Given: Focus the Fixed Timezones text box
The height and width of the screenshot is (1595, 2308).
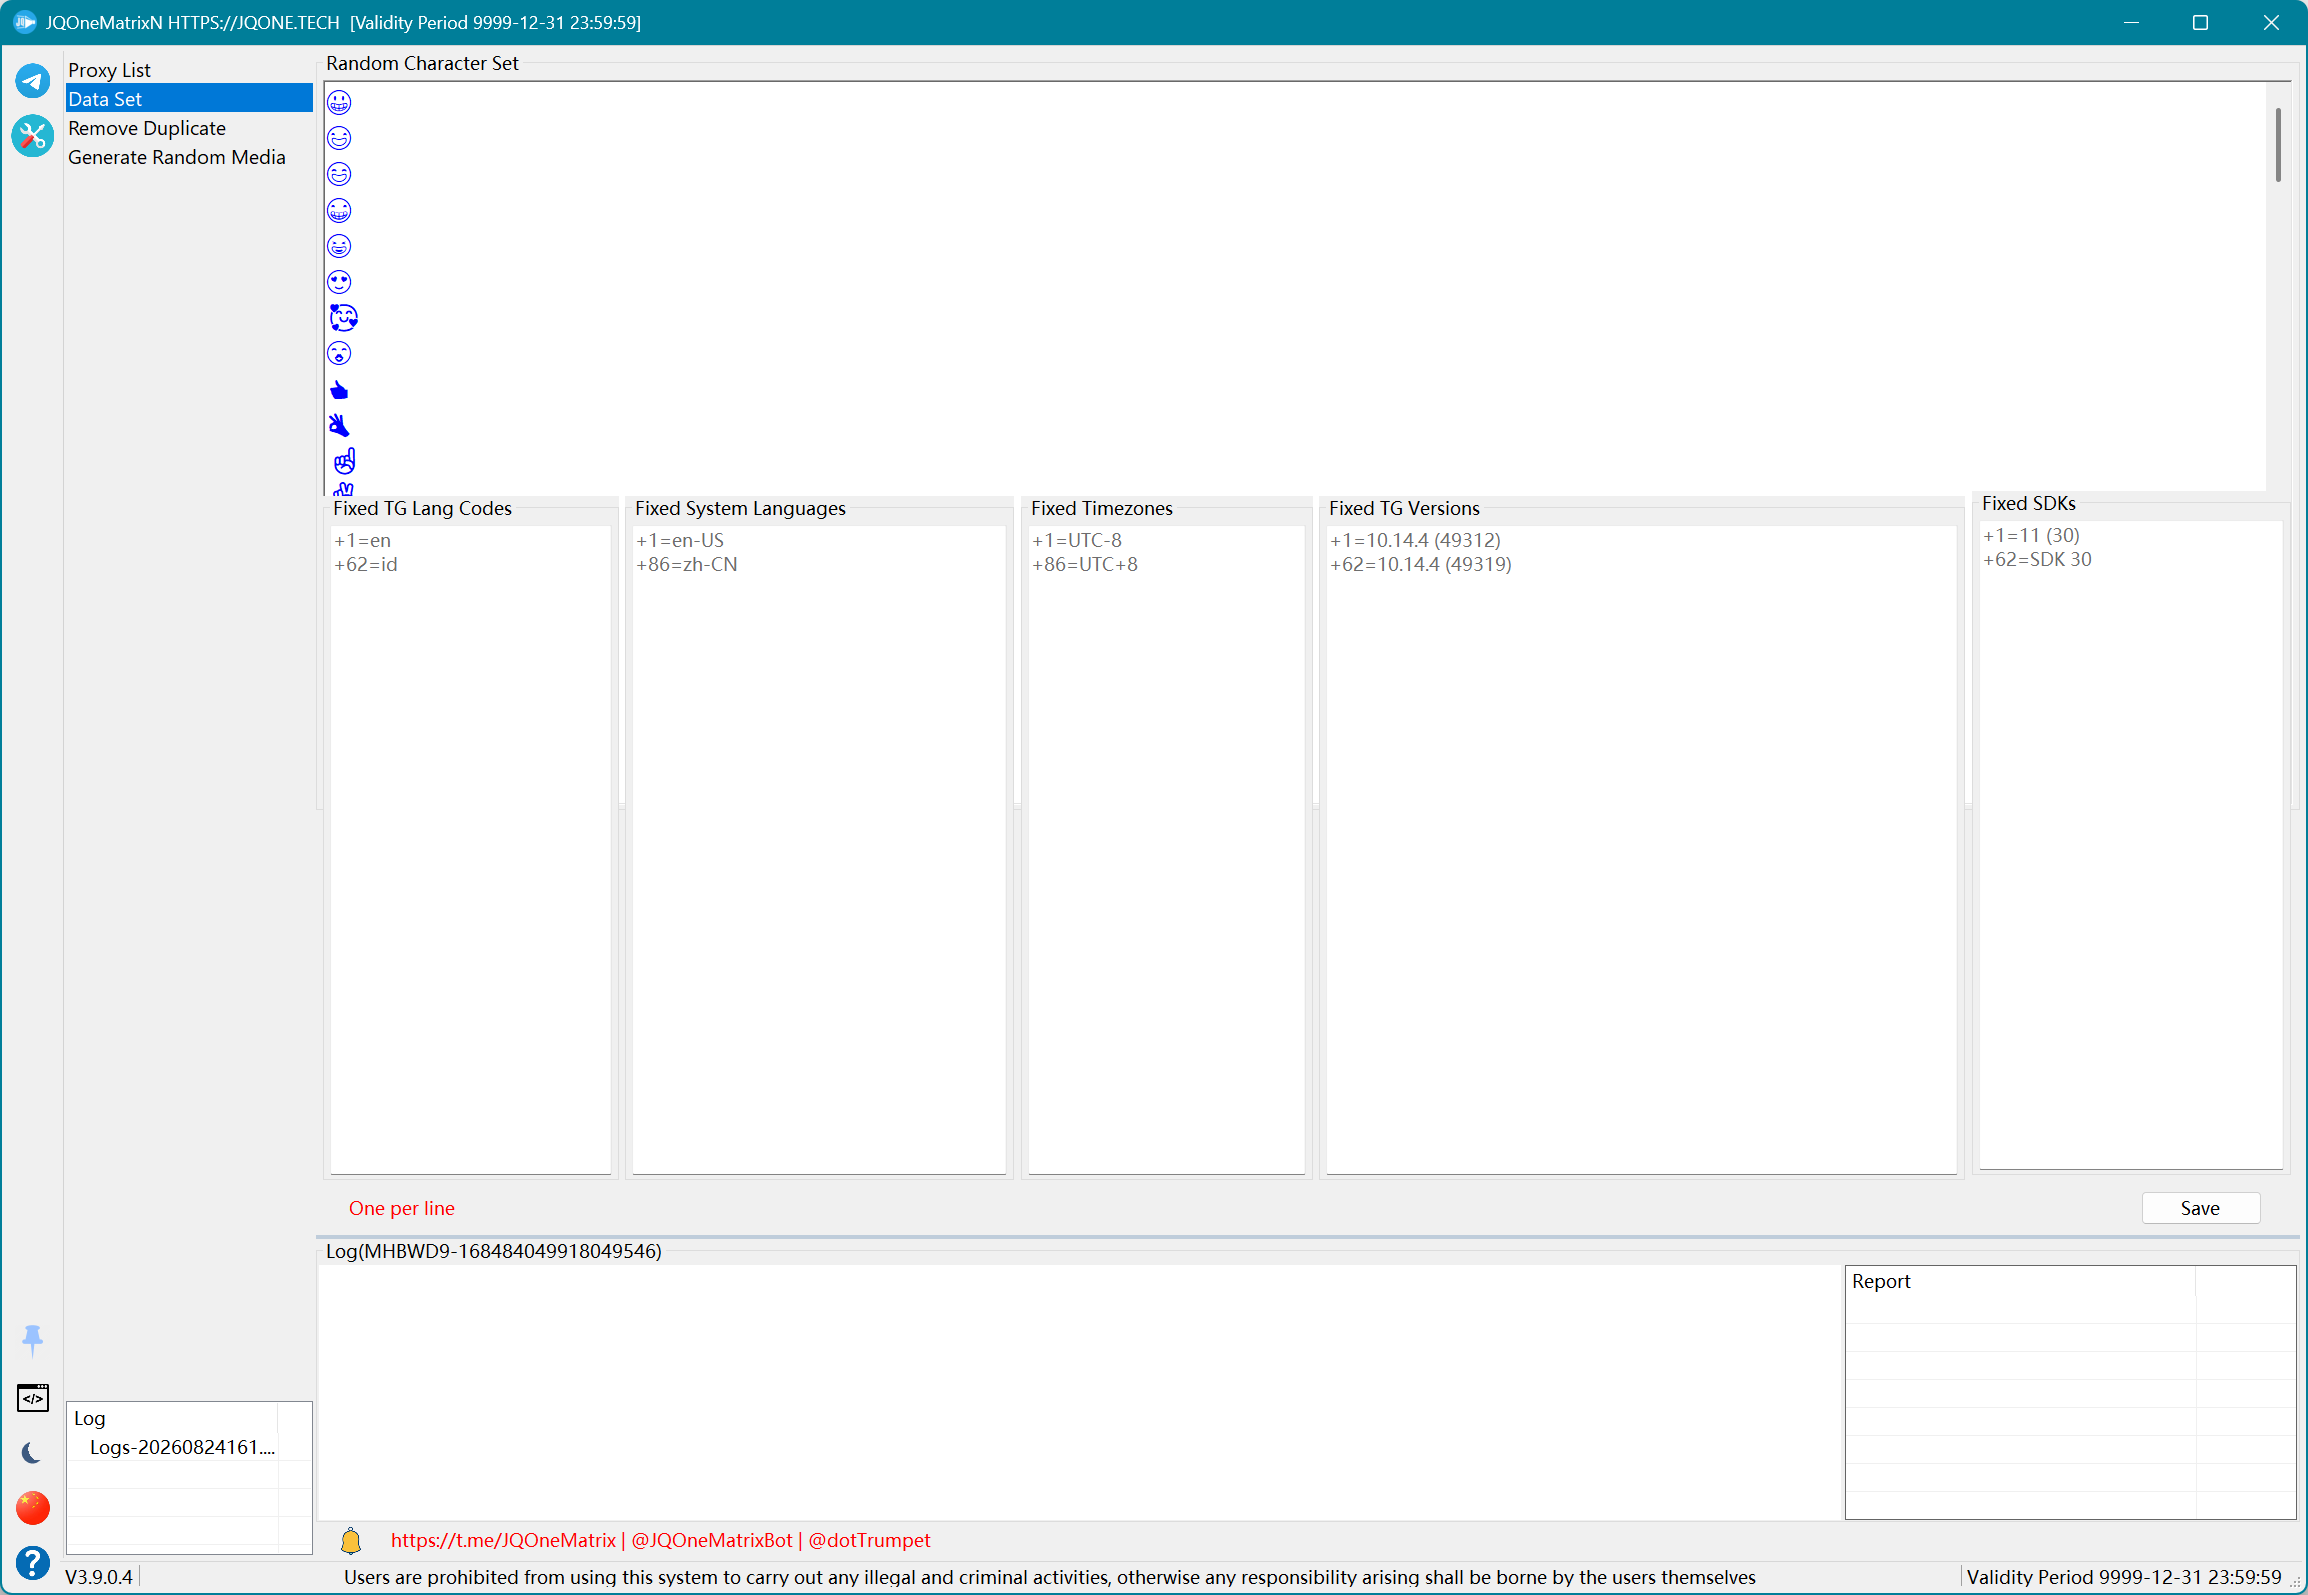Looking at the screenshot, I should pos(1166,849).
